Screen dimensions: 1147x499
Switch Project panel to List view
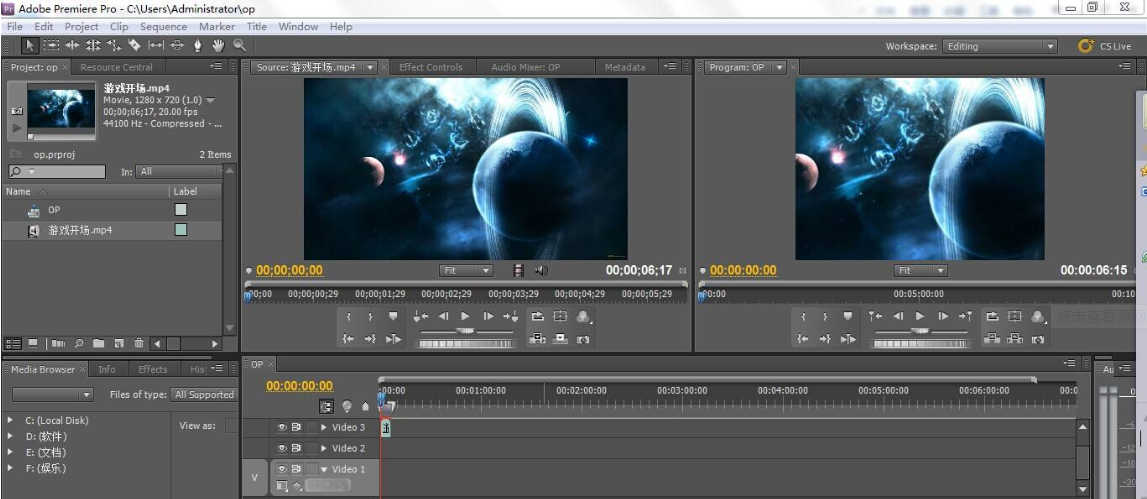tap(13, 343)
